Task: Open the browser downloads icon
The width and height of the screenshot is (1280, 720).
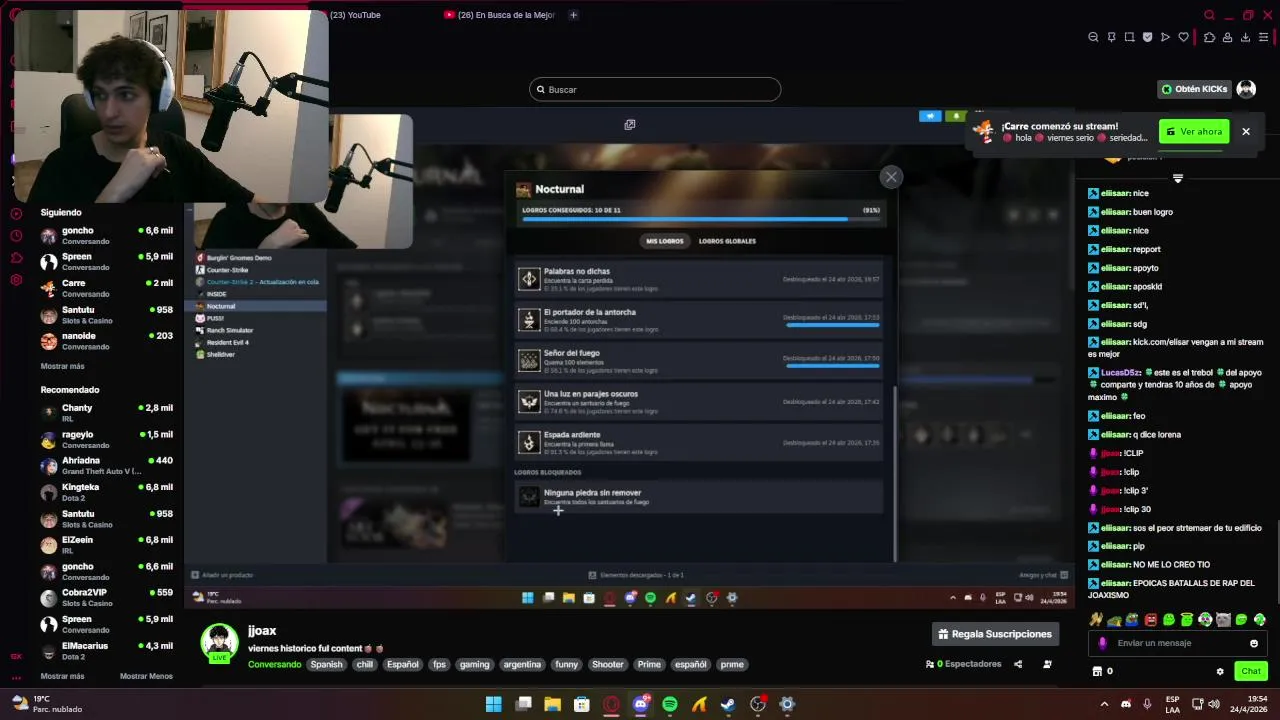Action: pos(1245,37)
